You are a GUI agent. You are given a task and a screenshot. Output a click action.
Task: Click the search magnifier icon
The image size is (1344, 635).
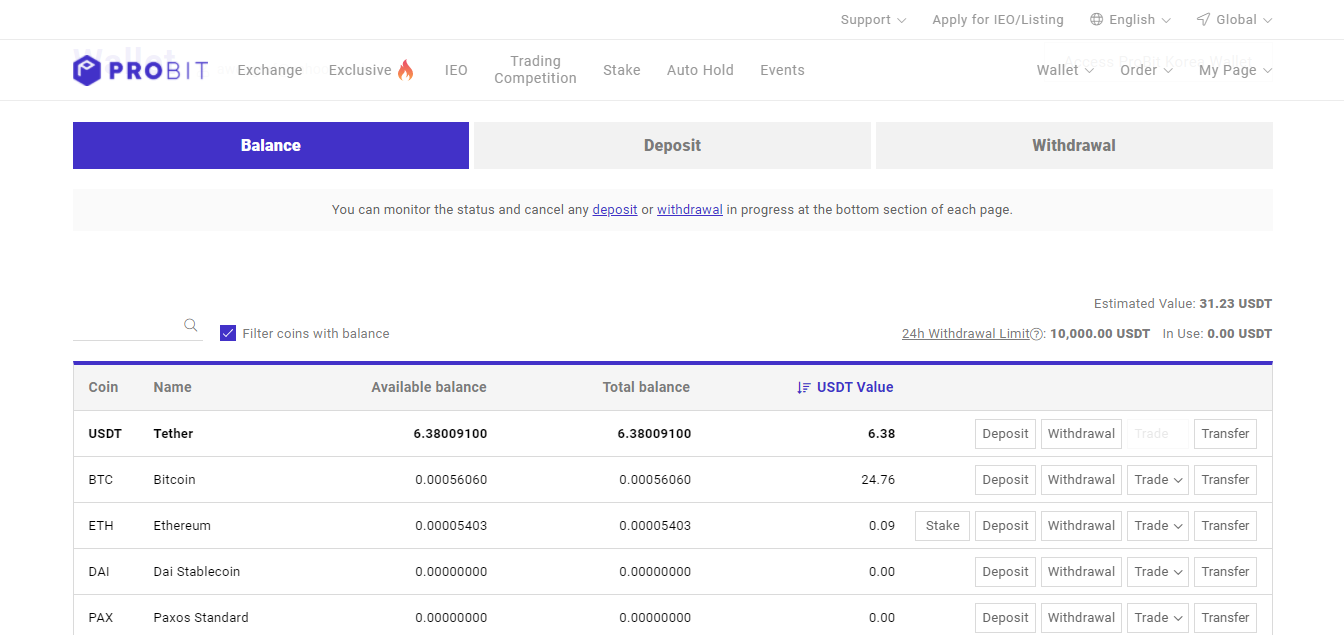(191, 325)
